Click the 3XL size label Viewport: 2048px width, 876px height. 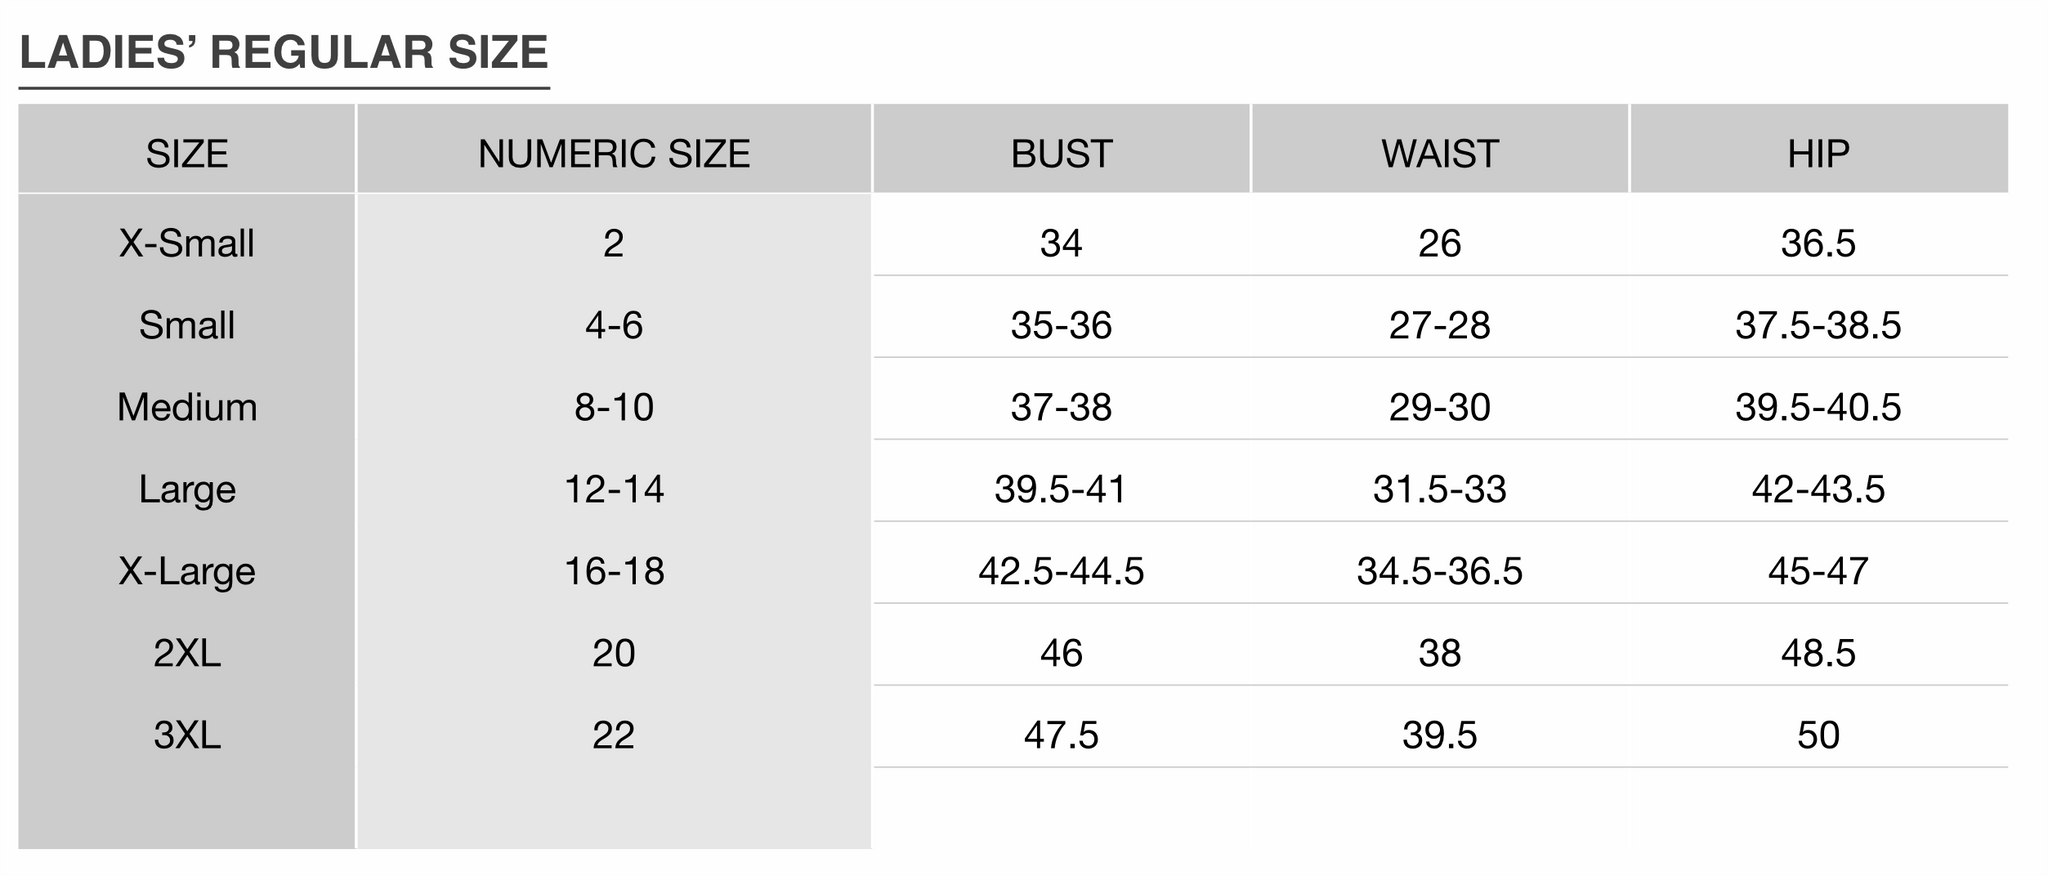click(187, 735)
